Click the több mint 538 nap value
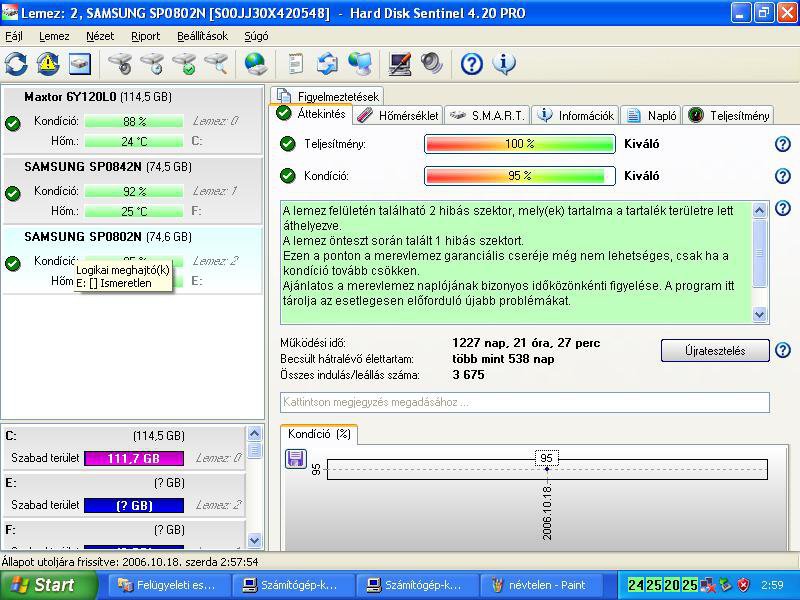The width and height of the screenshot is (800, 600). (x=503, y=359)
